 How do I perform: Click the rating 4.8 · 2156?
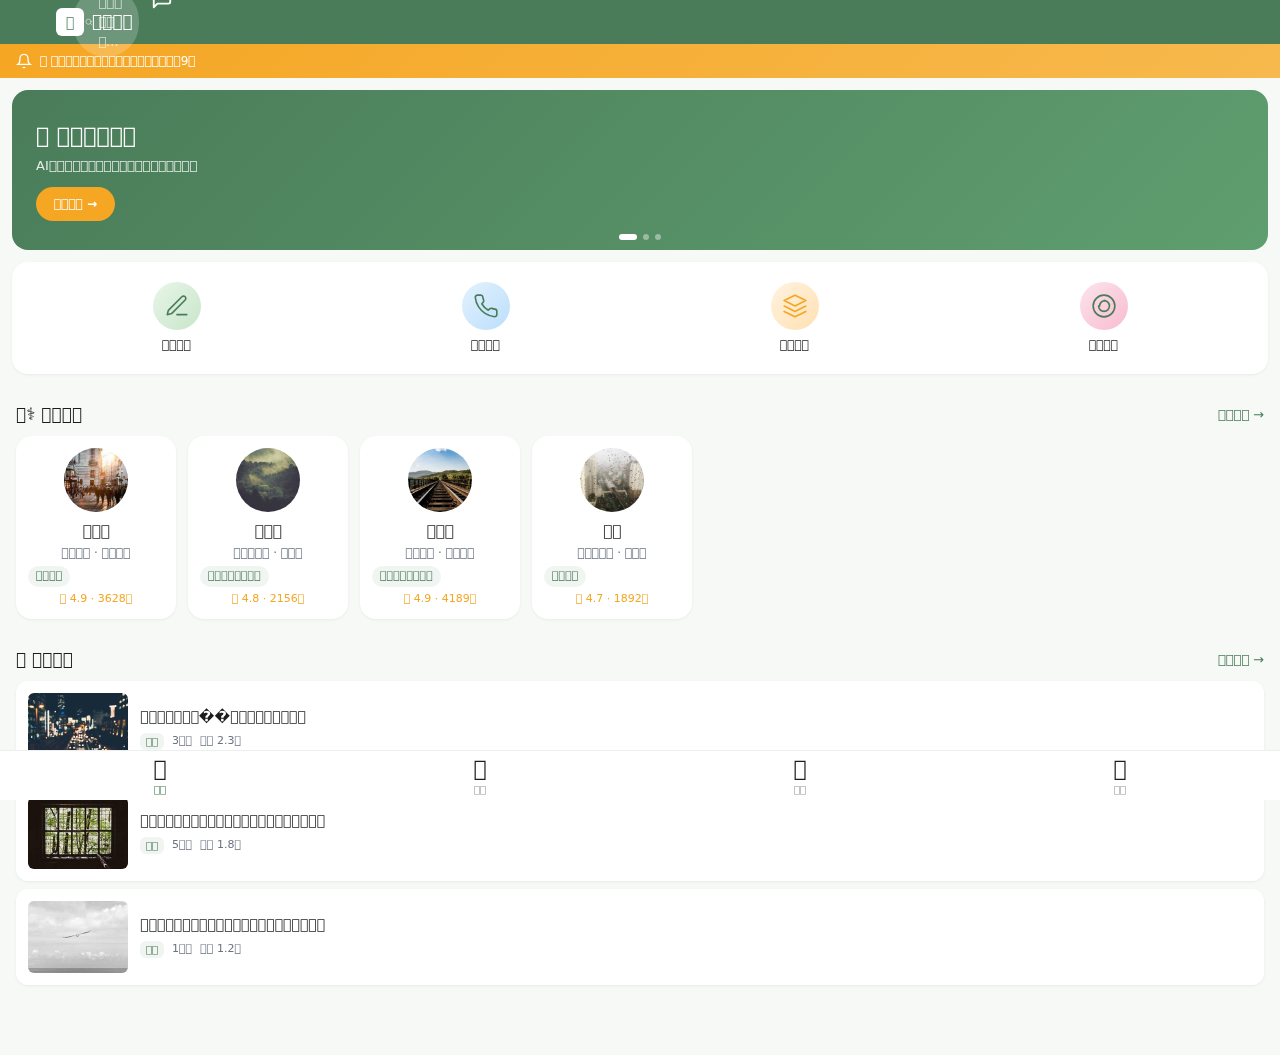268,598
